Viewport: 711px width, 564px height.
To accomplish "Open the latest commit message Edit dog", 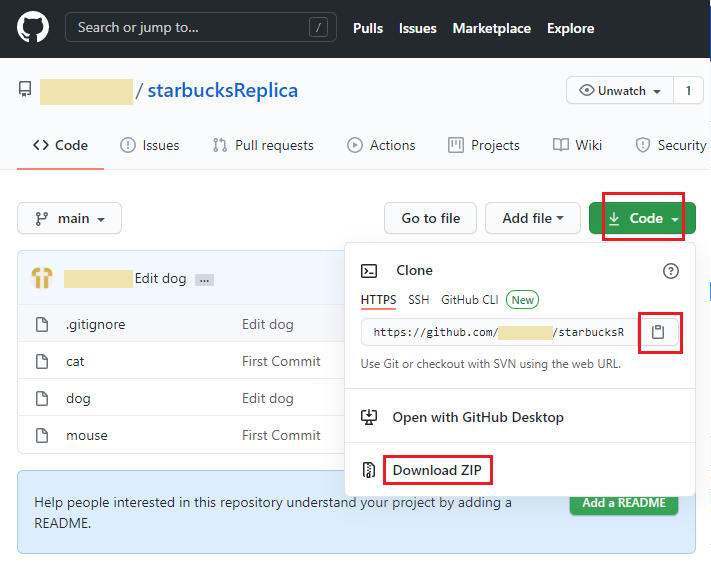I will [161, 278].
